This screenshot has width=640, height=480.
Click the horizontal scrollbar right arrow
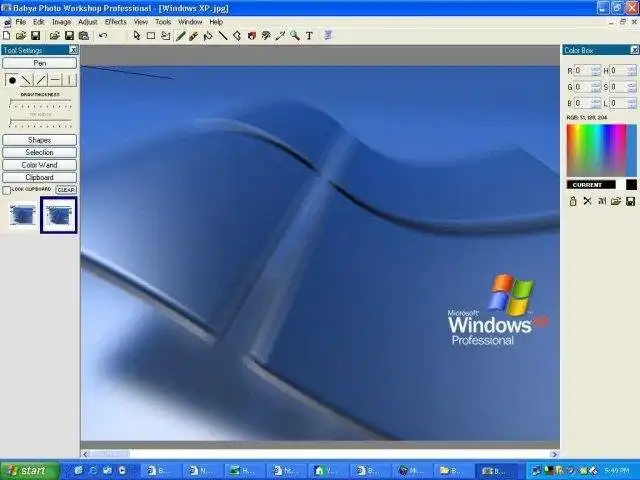tap(554, 454)
